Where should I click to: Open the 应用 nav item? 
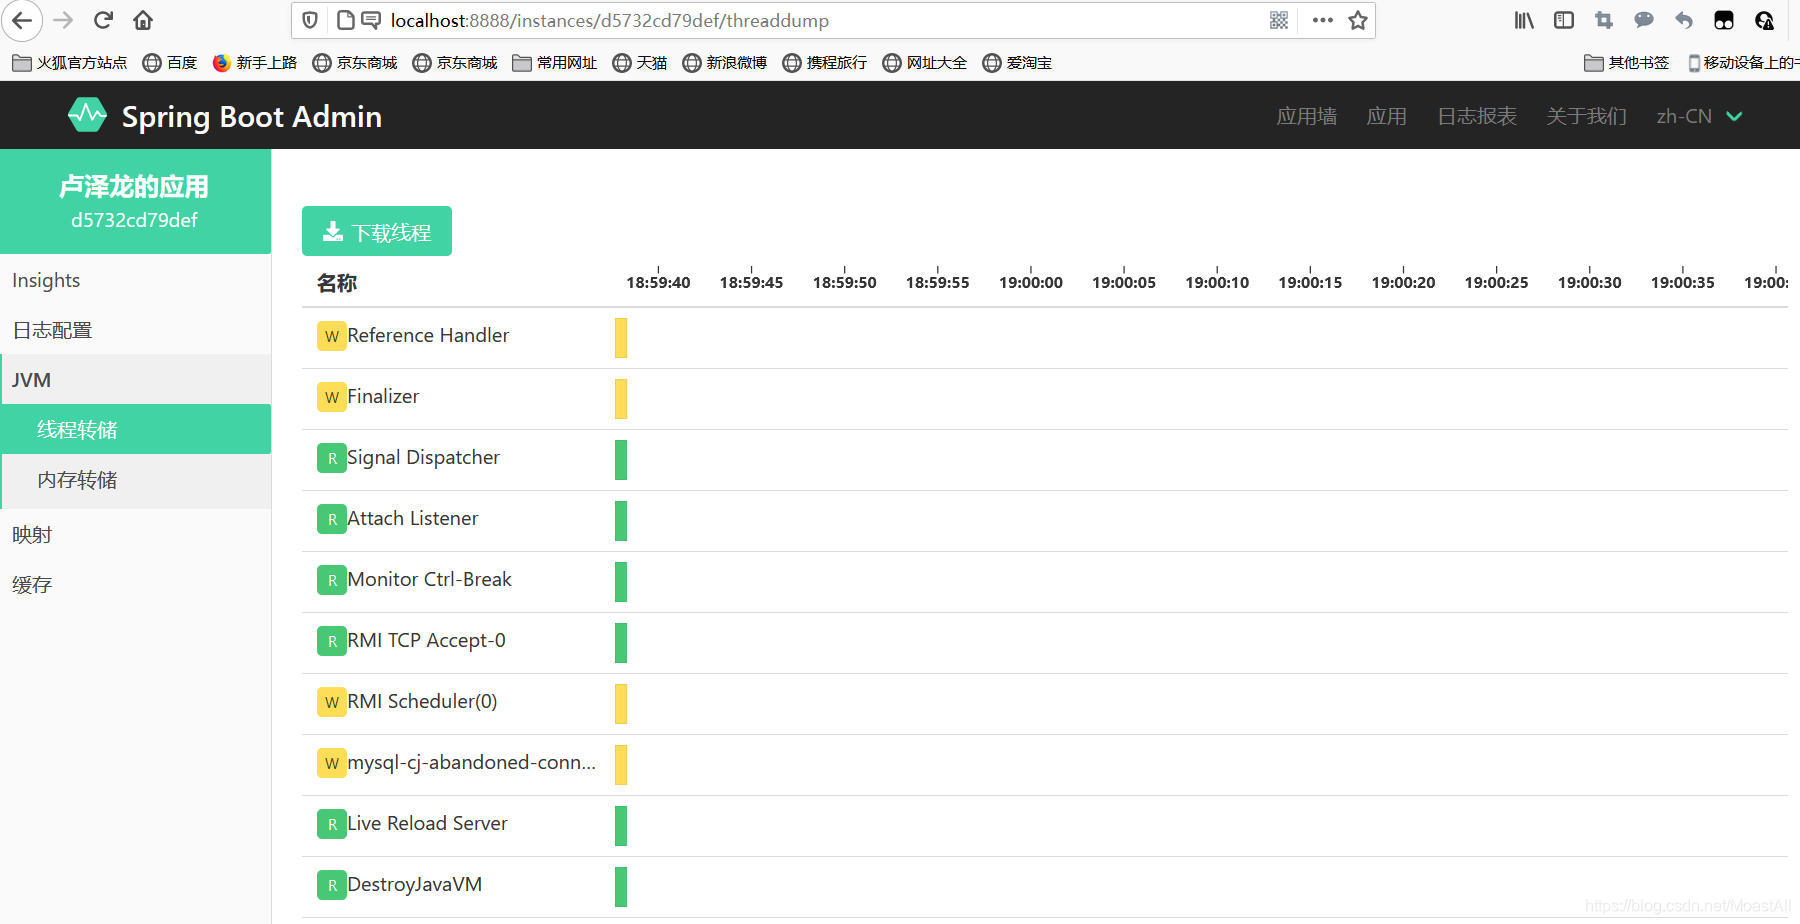pyautogui.click(x=1387, y=116)
